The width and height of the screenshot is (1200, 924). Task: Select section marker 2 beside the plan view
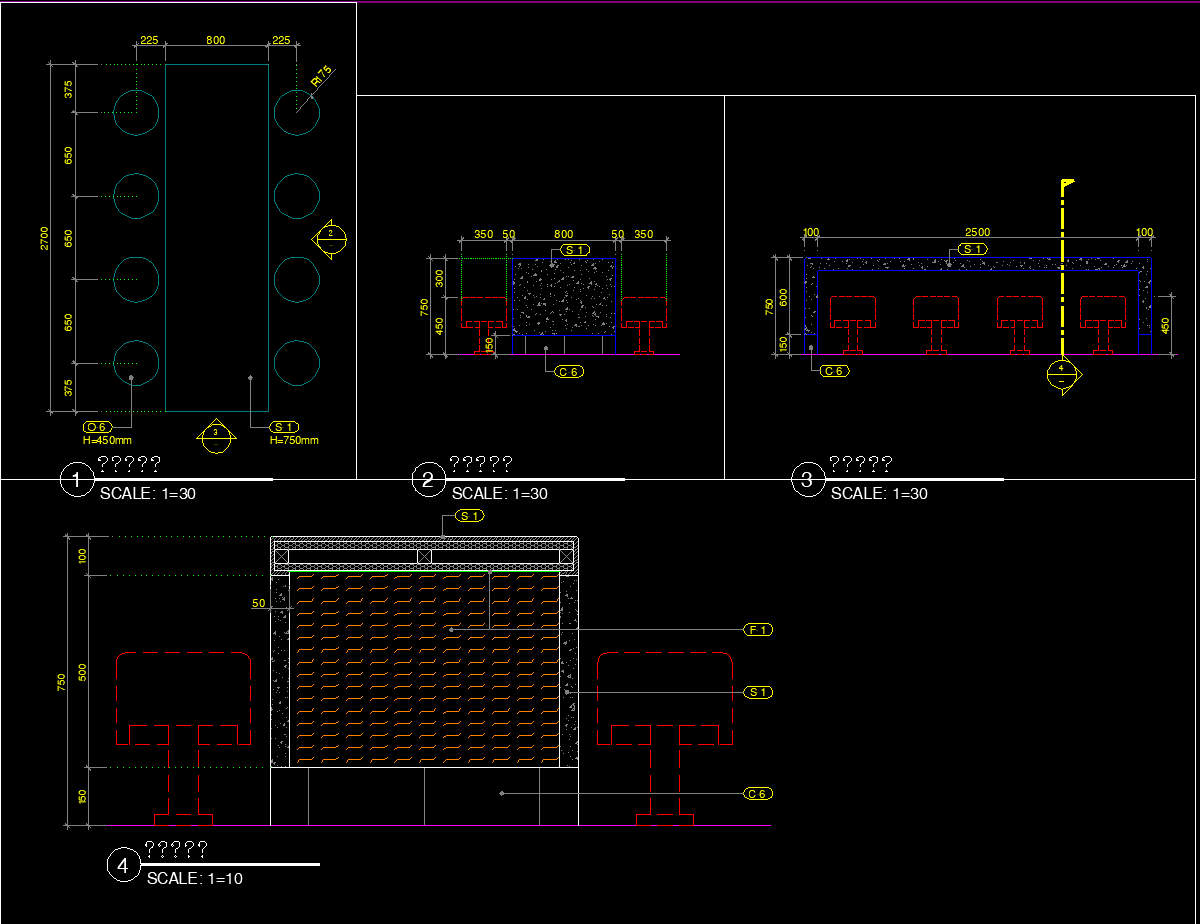331,237
